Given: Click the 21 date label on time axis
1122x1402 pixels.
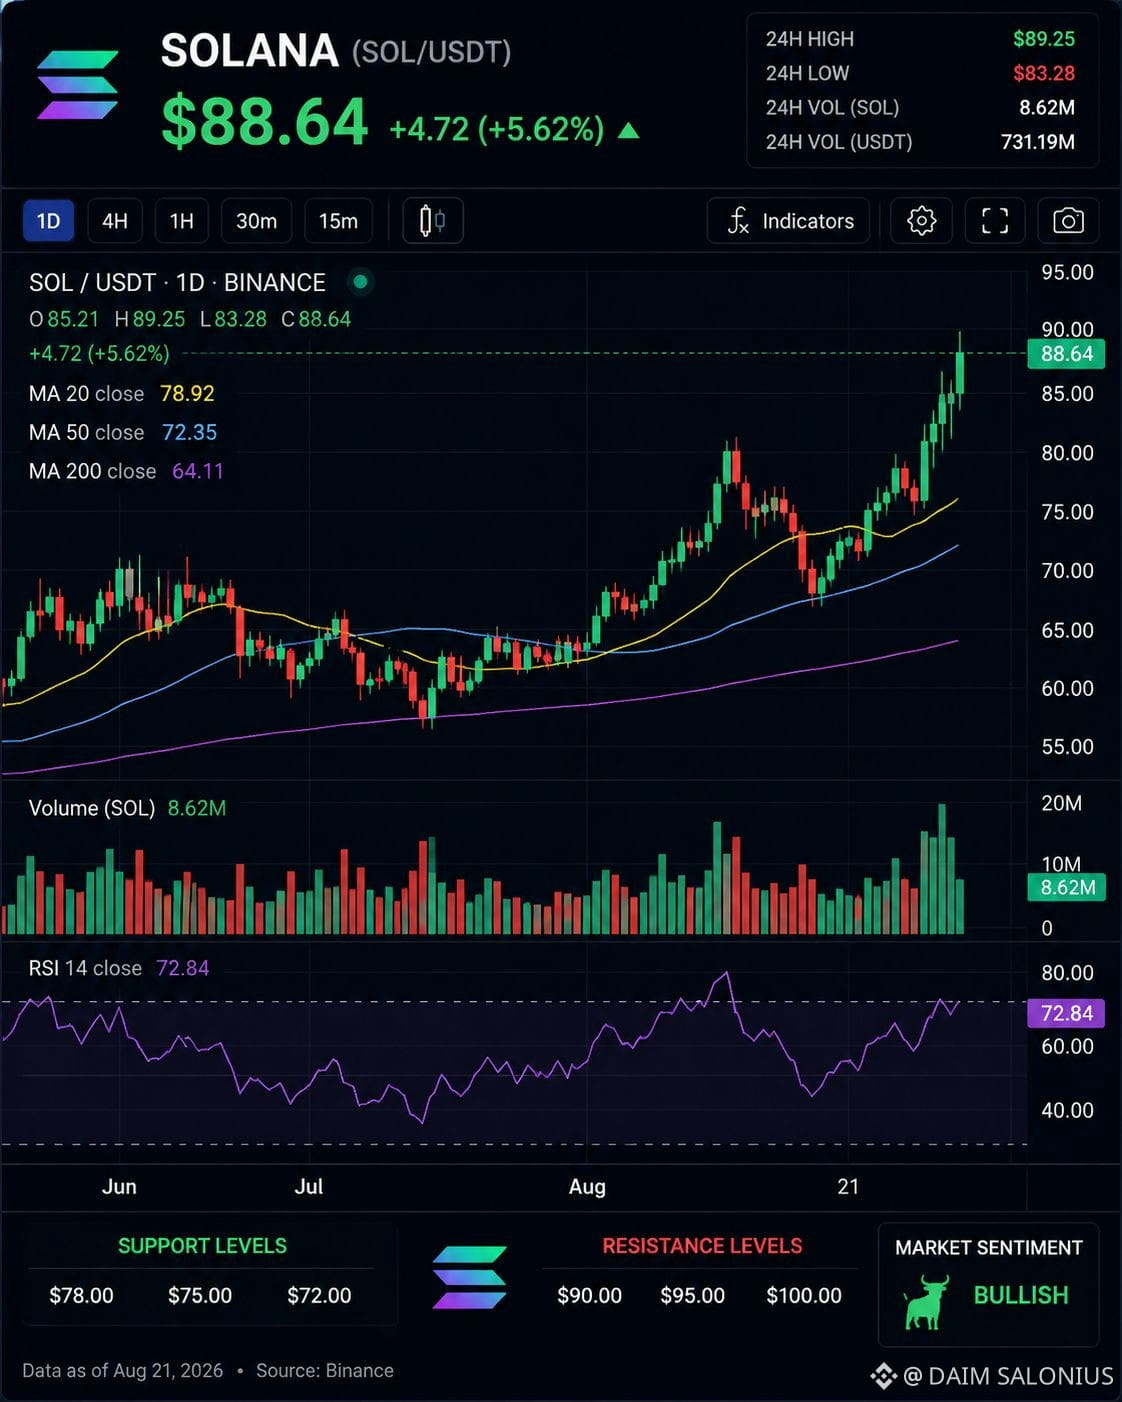Looking at the screenshot, I should coord(848,1187).
